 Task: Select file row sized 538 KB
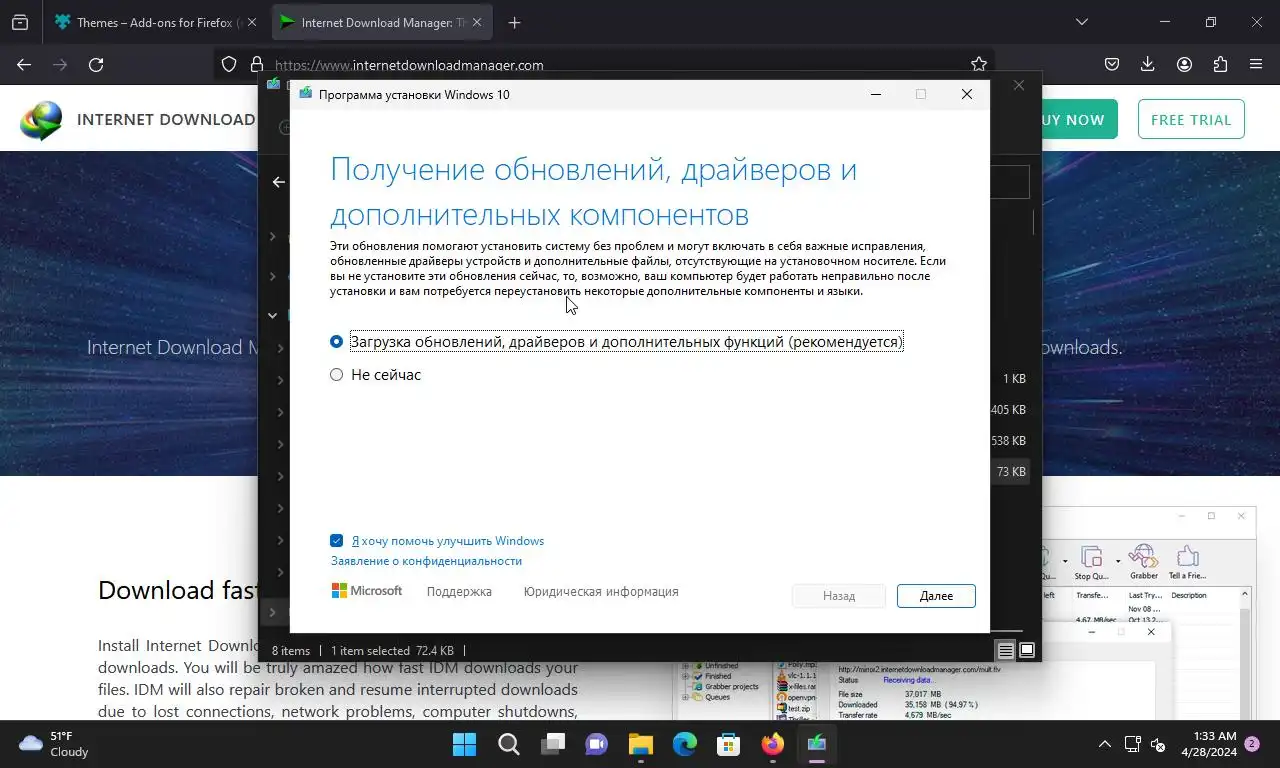[x=1008, y=441]
